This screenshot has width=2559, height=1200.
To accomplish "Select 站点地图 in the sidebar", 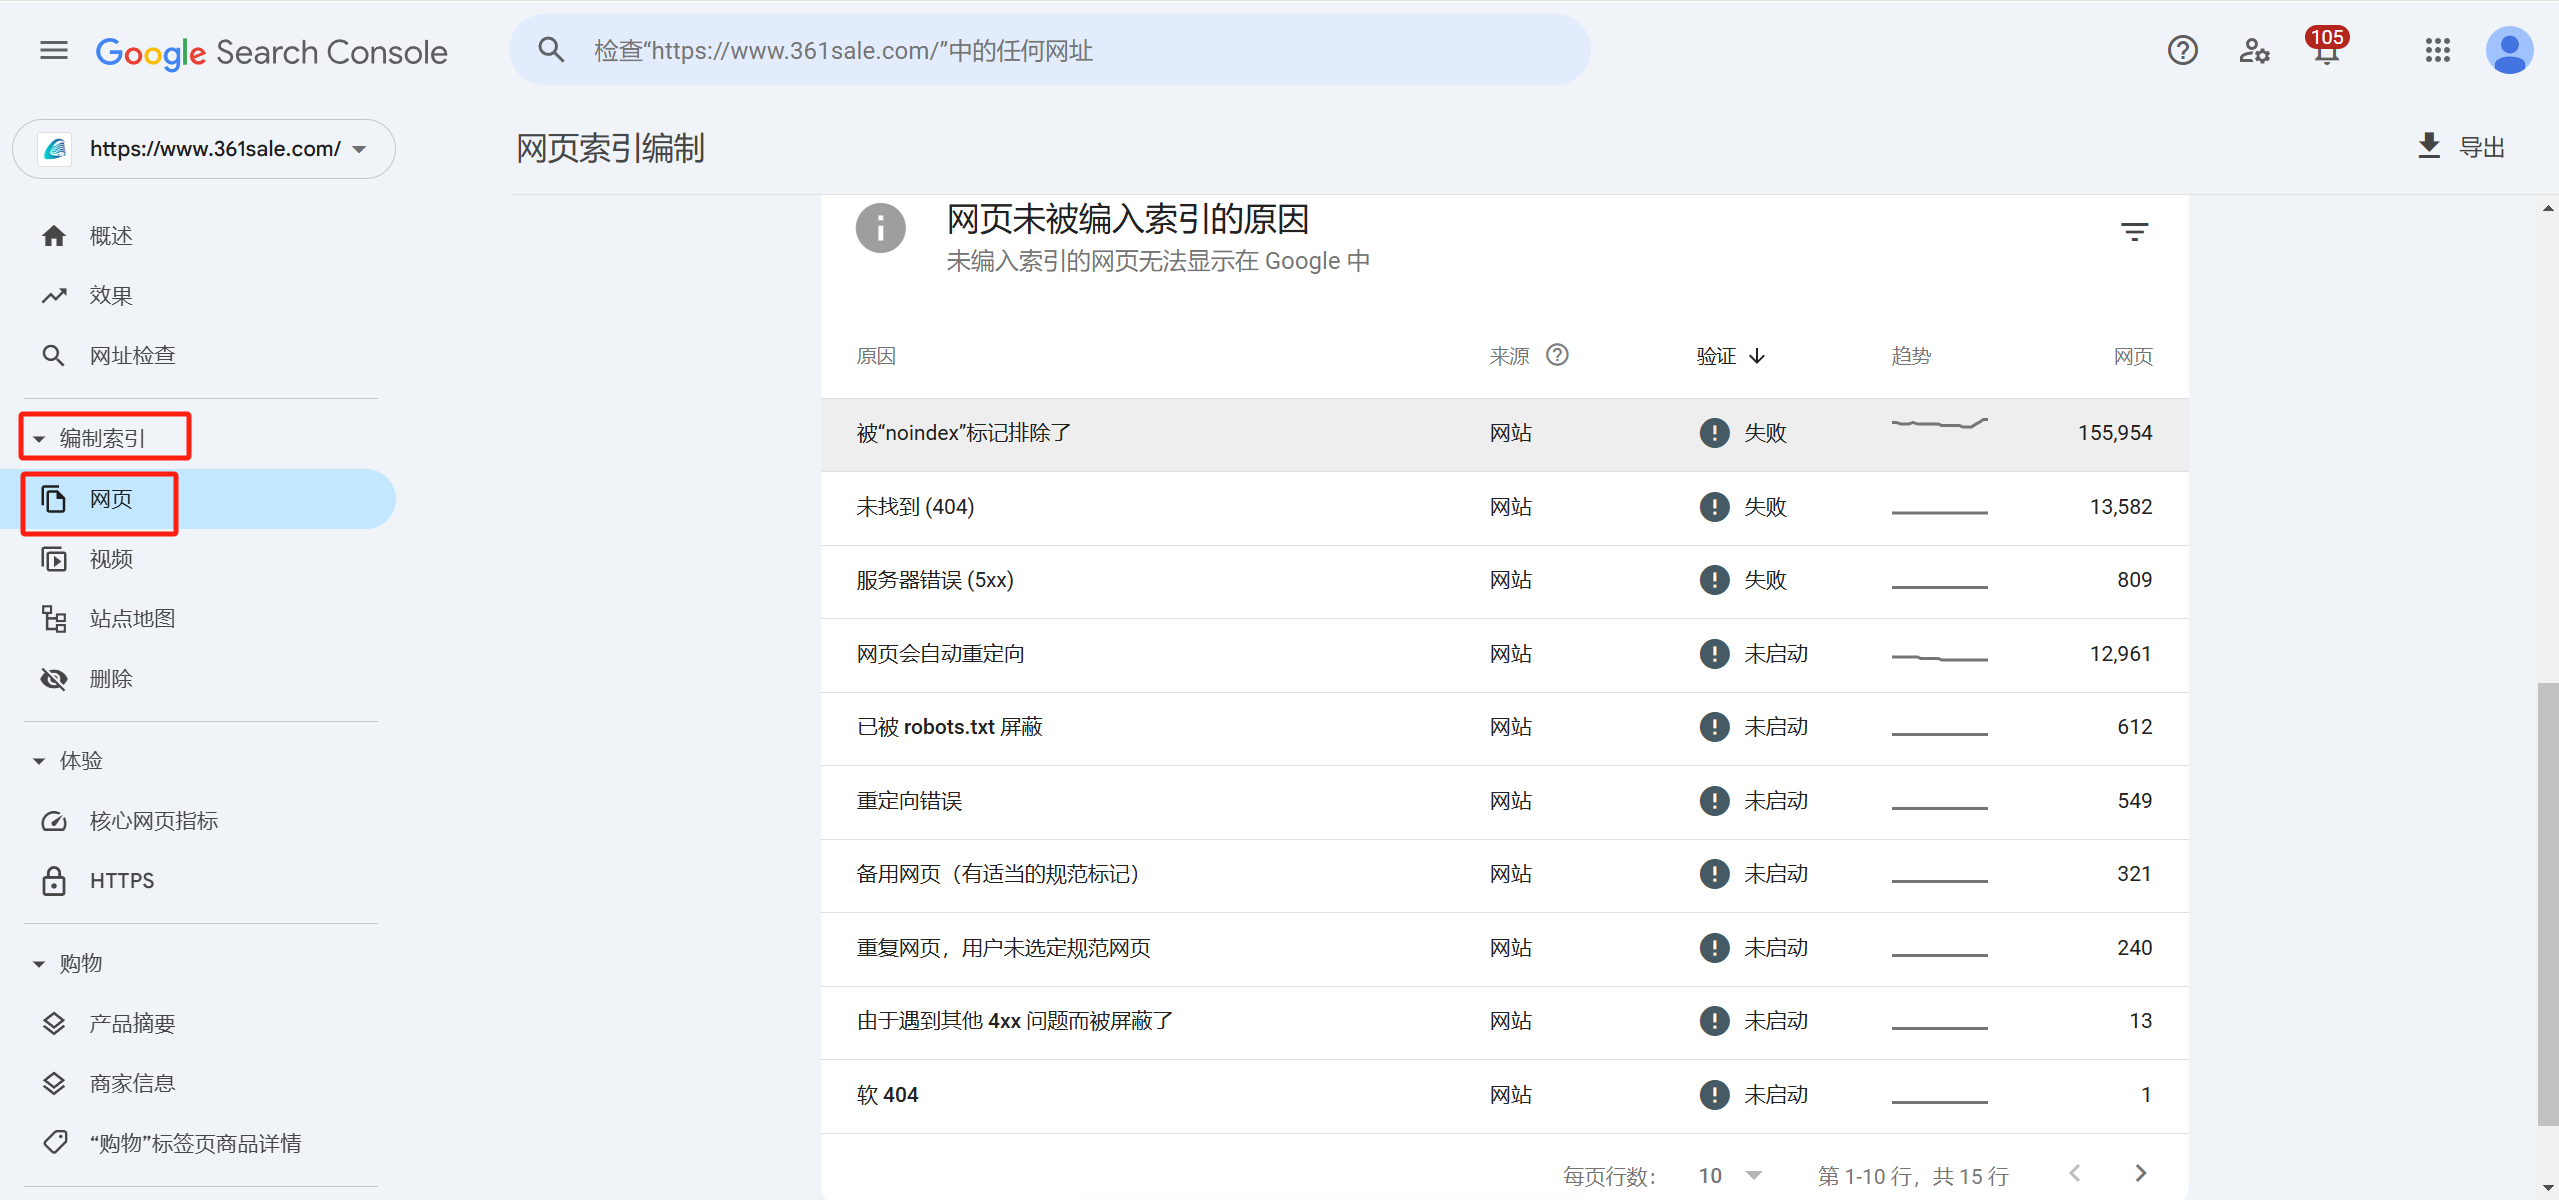I will tap(132, 618).
